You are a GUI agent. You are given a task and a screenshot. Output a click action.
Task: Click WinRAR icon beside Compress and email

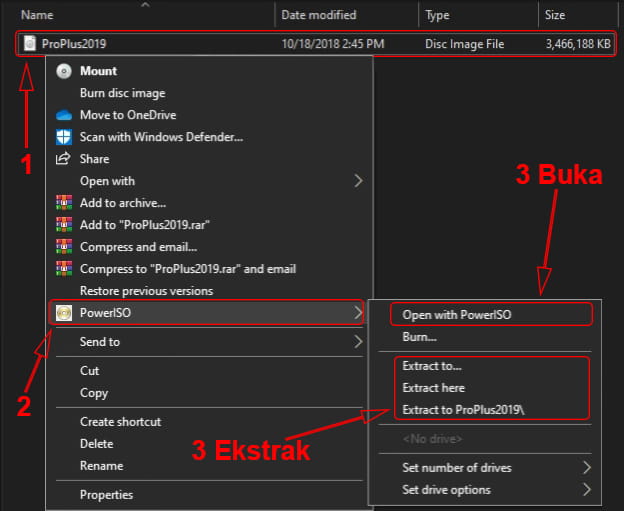64,247
